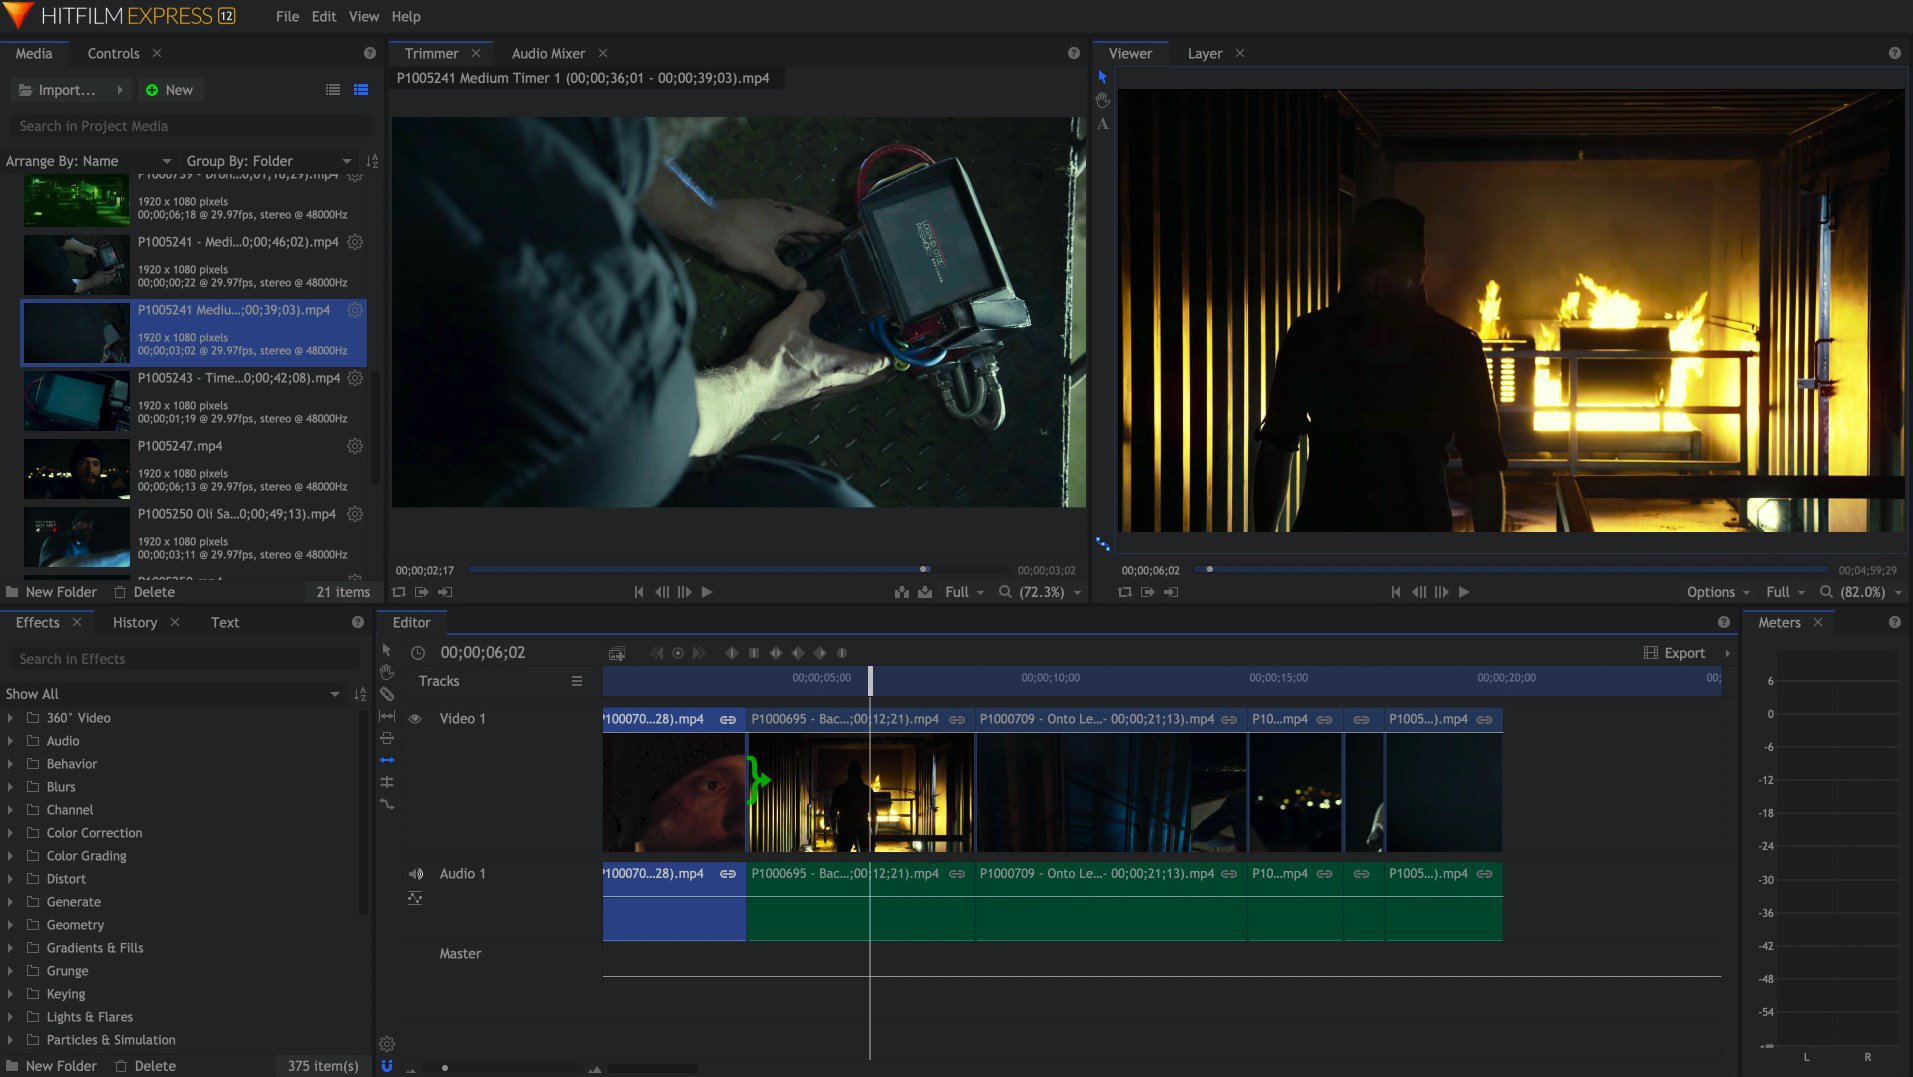The image size is (1913, 1077).
Task: Open the Tracks options menu via hamburger icon
Action: pos(577,681)
